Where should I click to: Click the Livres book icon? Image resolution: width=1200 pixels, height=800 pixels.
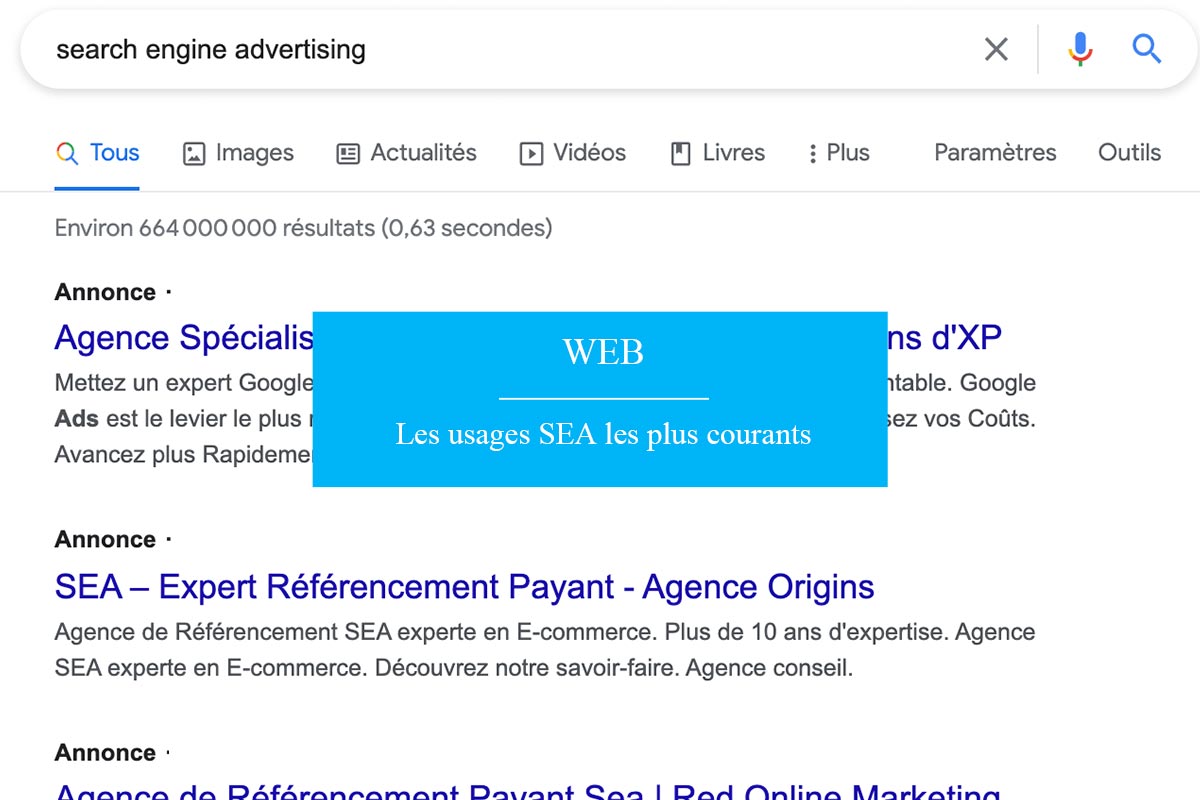681,154
